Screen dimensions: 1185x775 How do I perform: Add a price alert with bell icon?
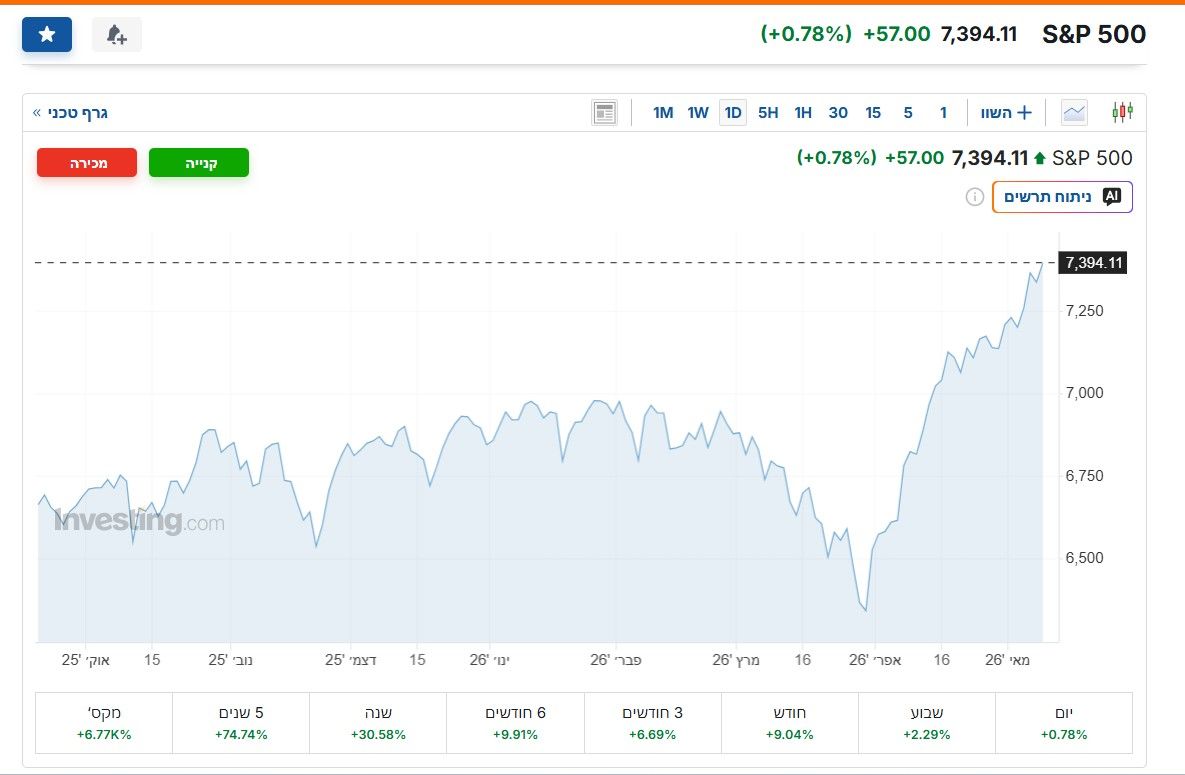point(116,35)
